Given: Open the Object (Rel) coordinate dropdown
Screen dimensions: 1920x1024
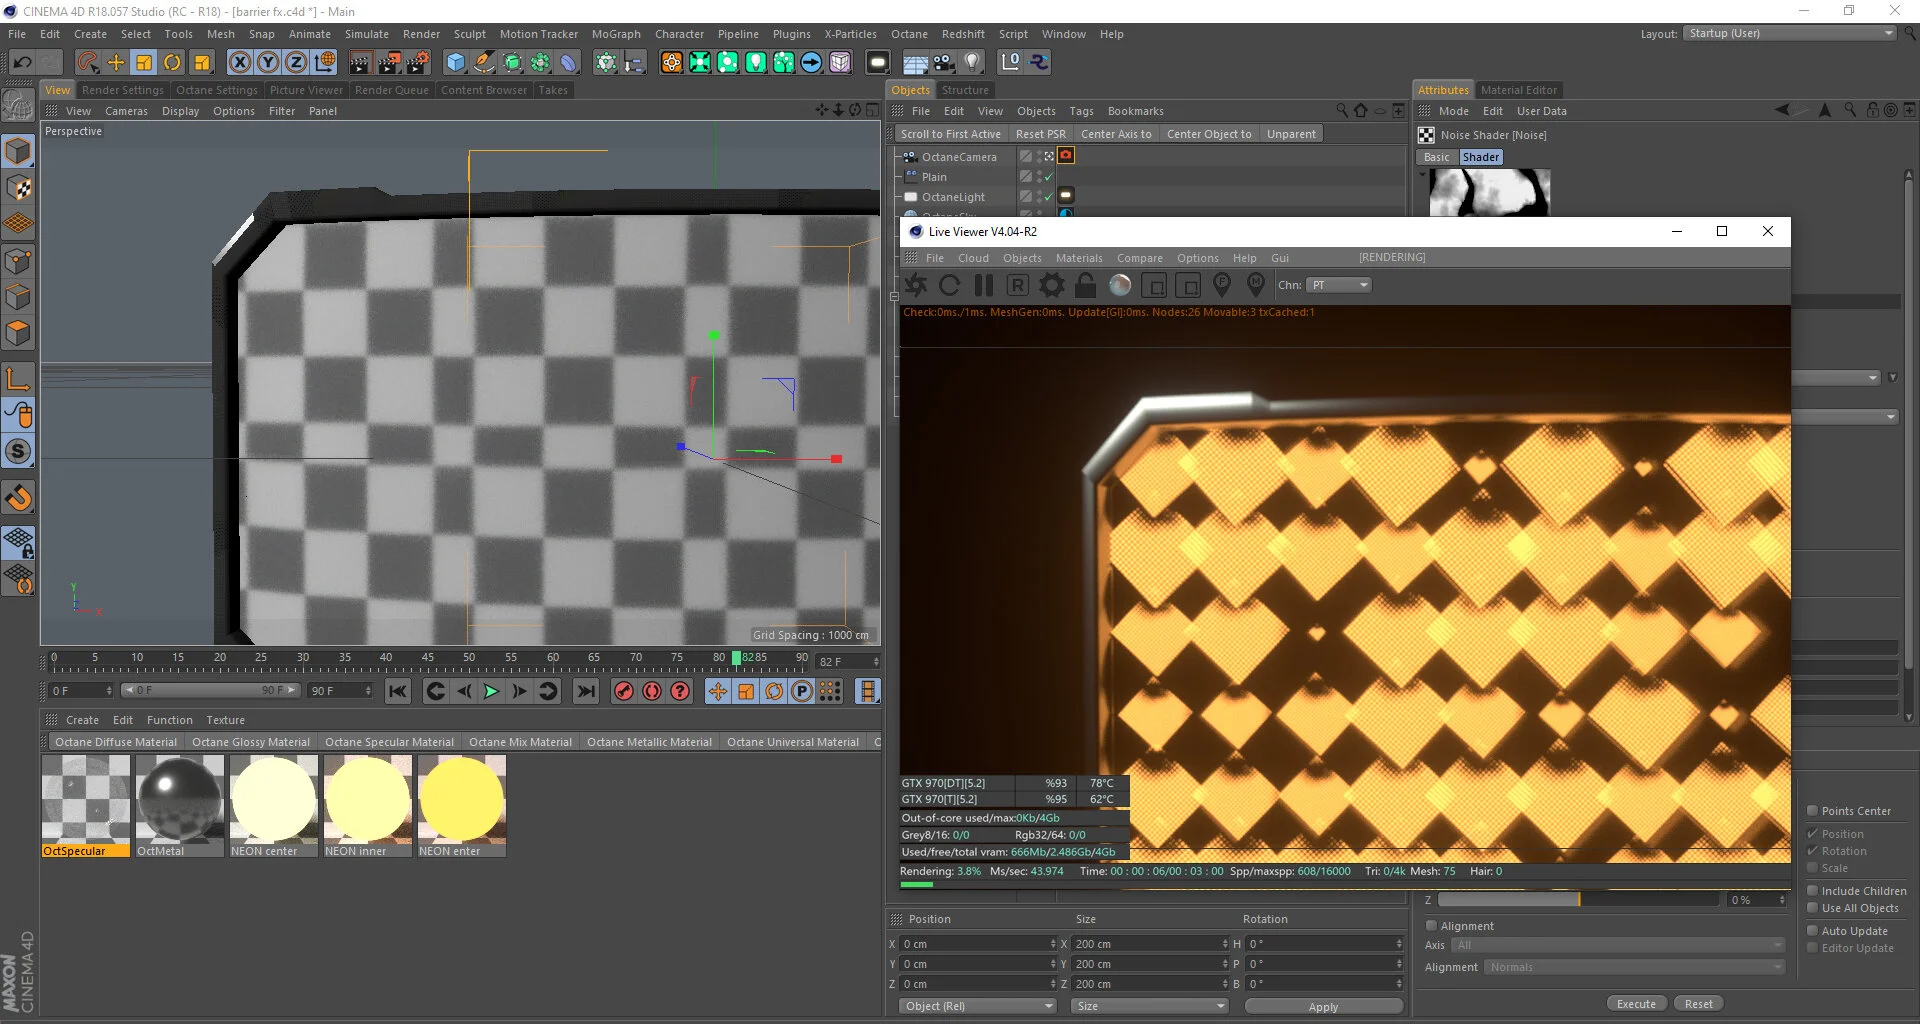Looking at the screenshot, I should coord(976,1006).
